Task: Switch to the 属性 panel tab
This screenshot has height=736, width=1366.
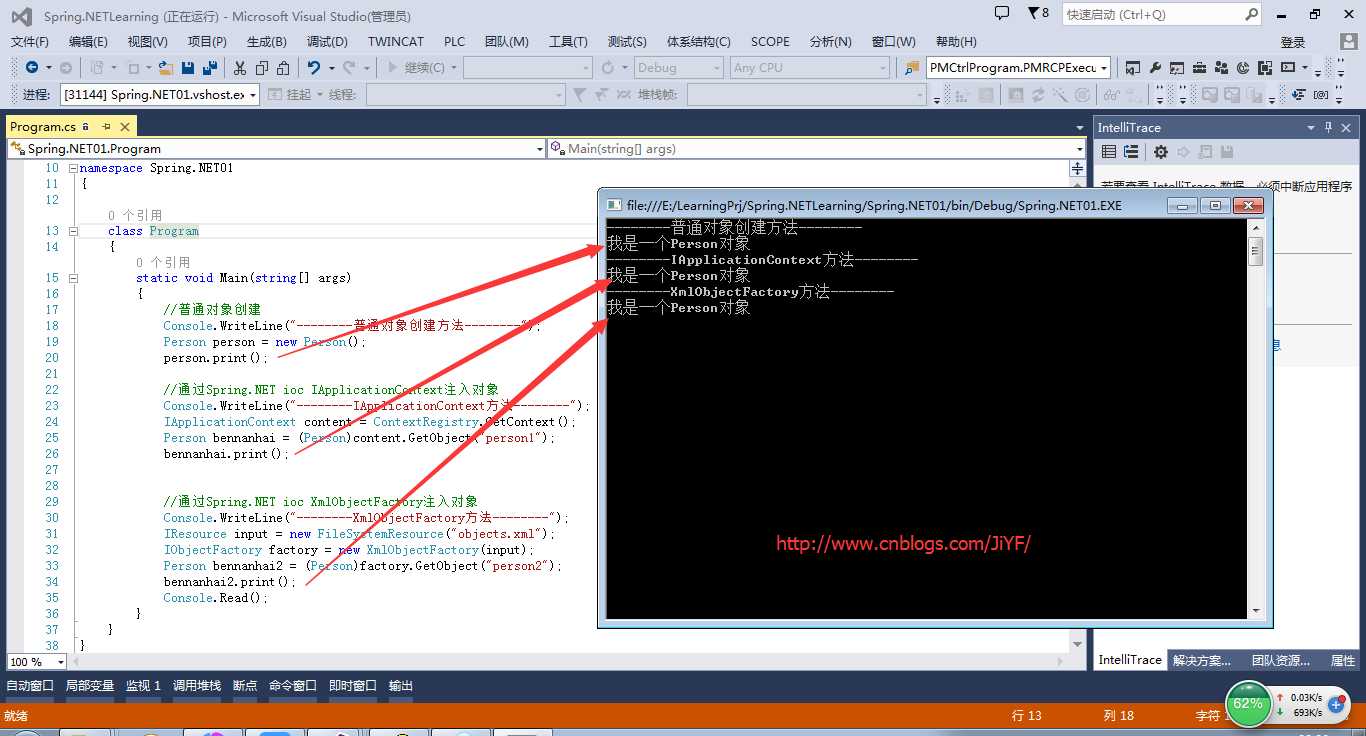Action: click(x=1343, y=660)
